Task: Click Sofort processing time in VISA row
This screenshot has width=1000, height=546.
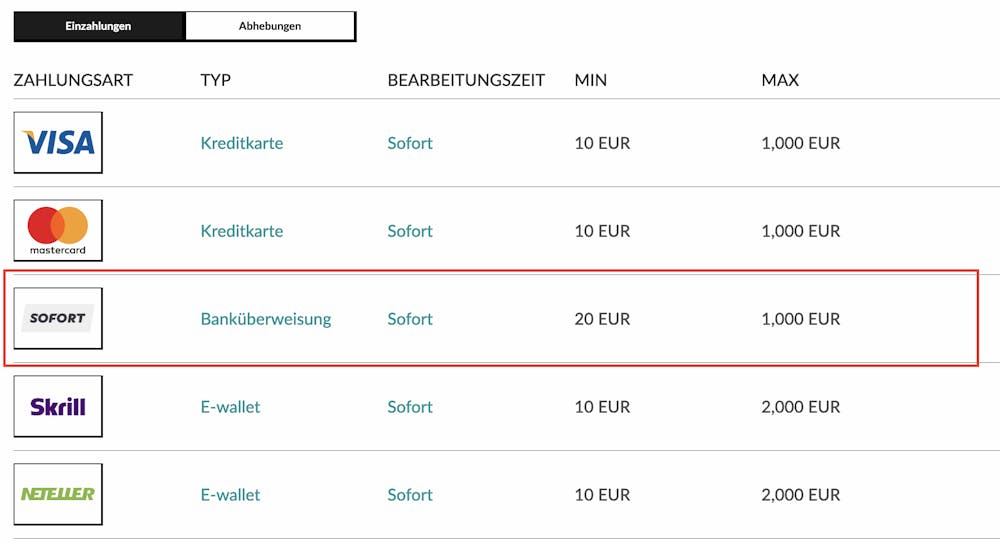Action: tap(410, 143)
